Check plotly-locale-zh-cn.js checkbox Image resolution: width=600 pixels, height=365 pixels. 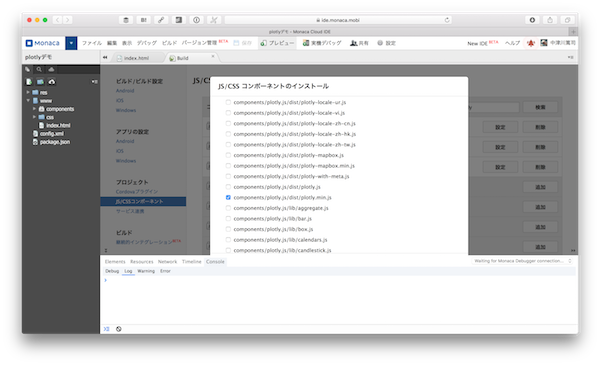(x=228, y=123)
